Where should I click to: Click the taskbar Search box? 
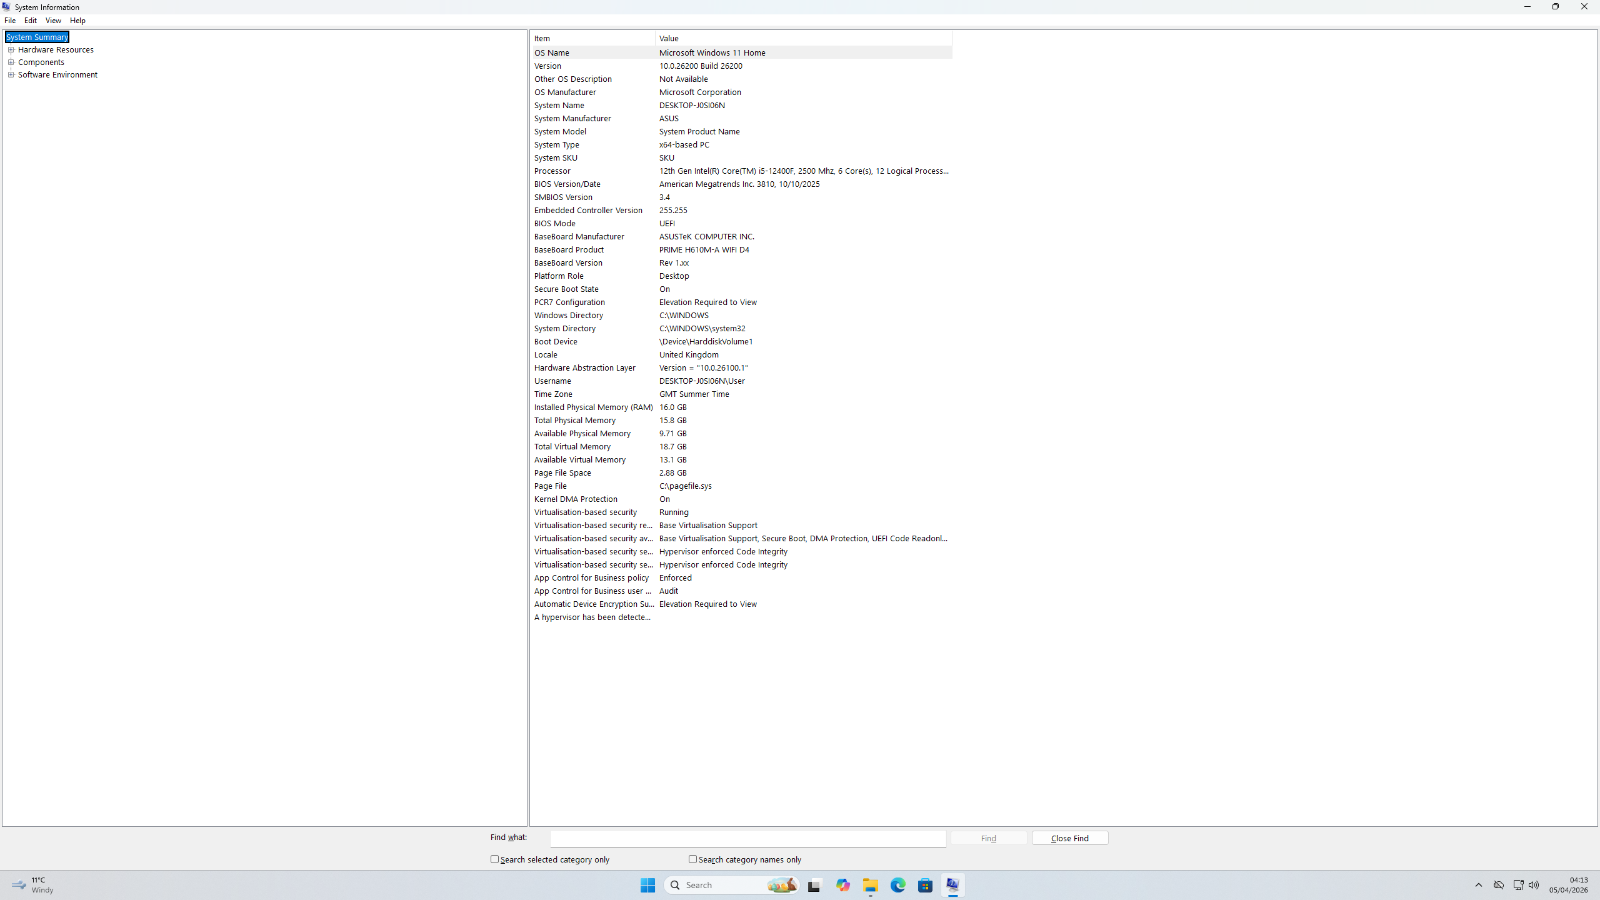coord(731,885)
